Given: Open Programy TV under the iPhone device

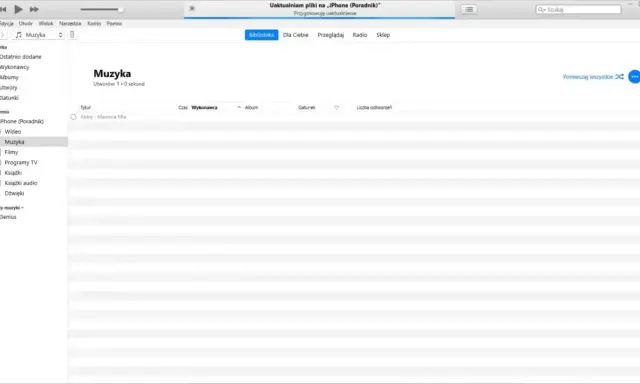Looking at the screenshot, I should point(21,162).
